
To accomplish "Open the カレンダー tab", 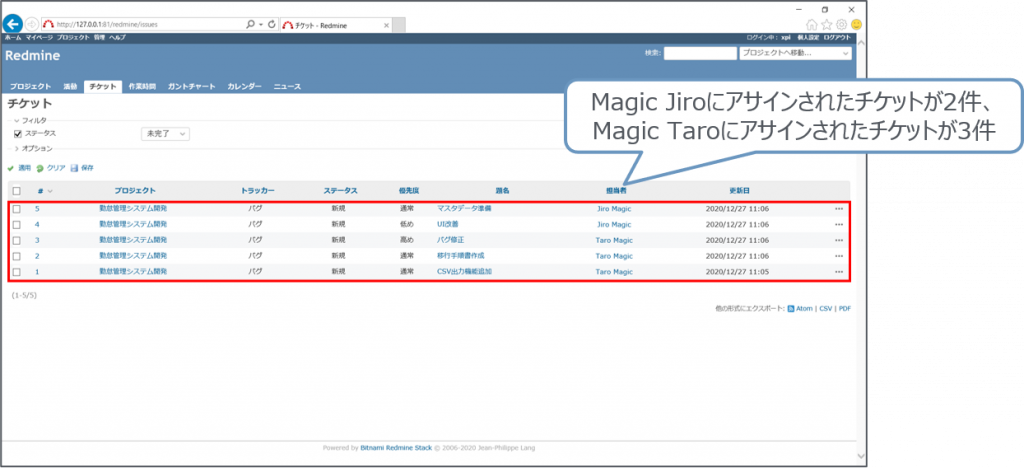I will (244, 87).
